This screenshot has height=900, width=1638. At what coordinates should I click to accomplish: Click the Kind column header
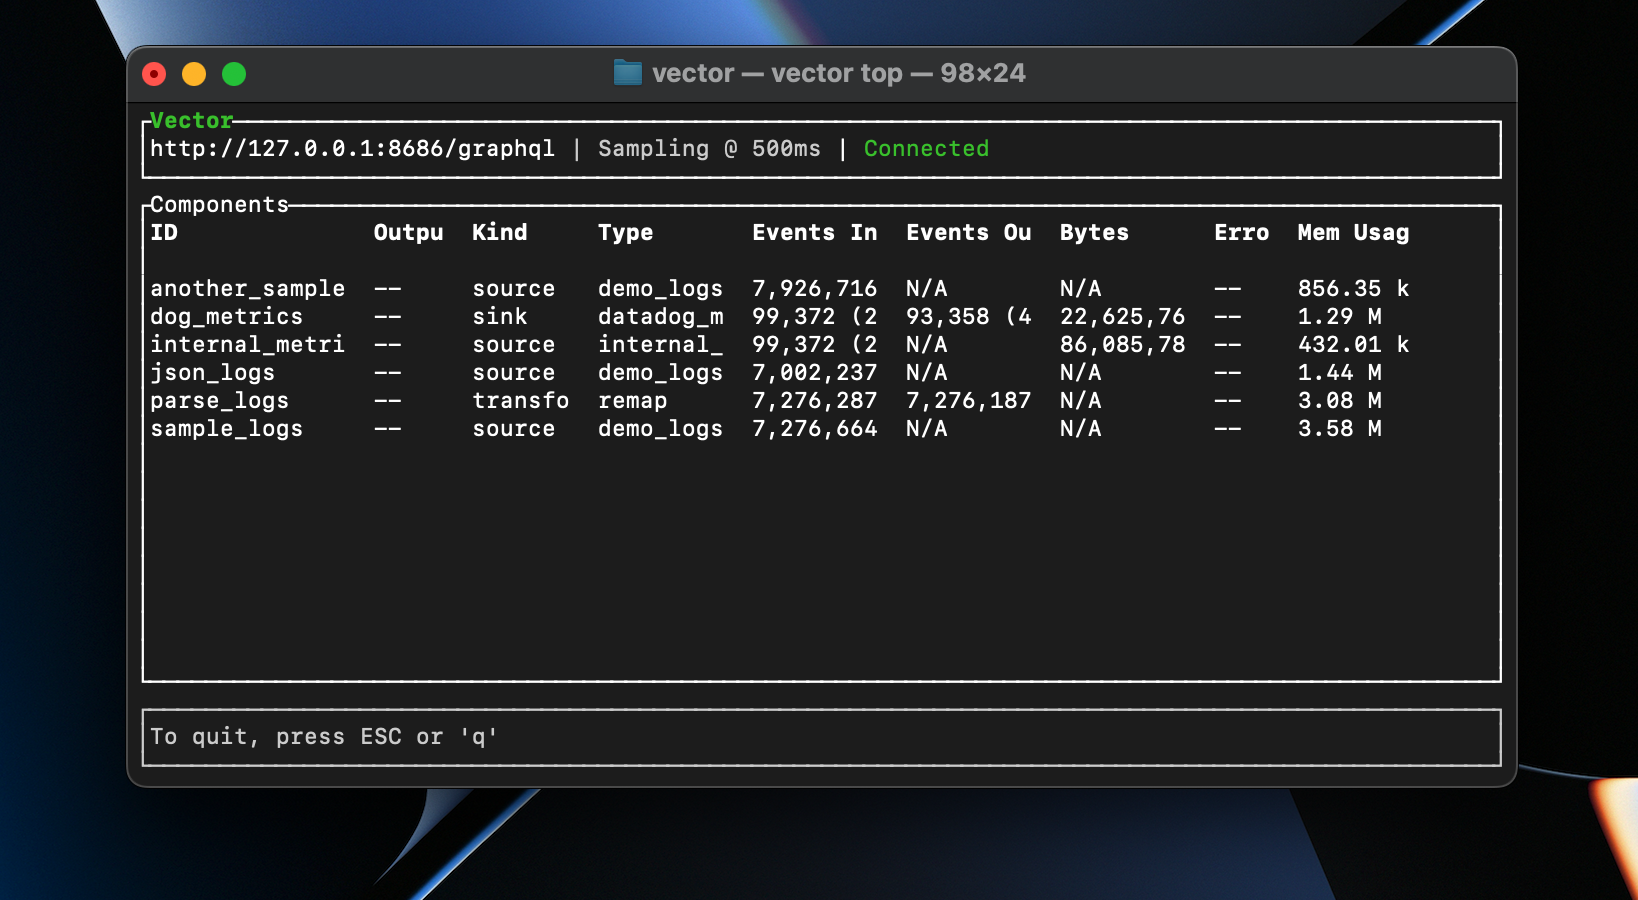tap(500, 232)
